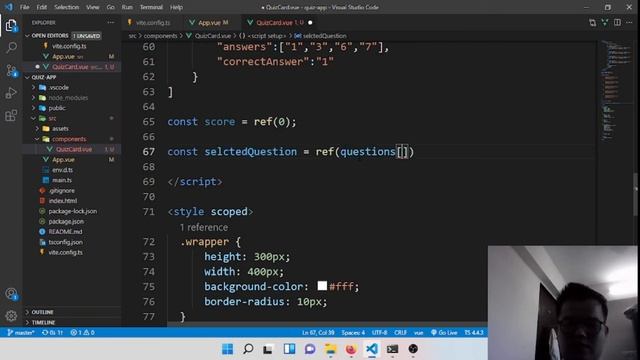Switch to Visual Studio Code taskbar icon
The width and height of the screenshot is (640, 360).
click(371, 349)
